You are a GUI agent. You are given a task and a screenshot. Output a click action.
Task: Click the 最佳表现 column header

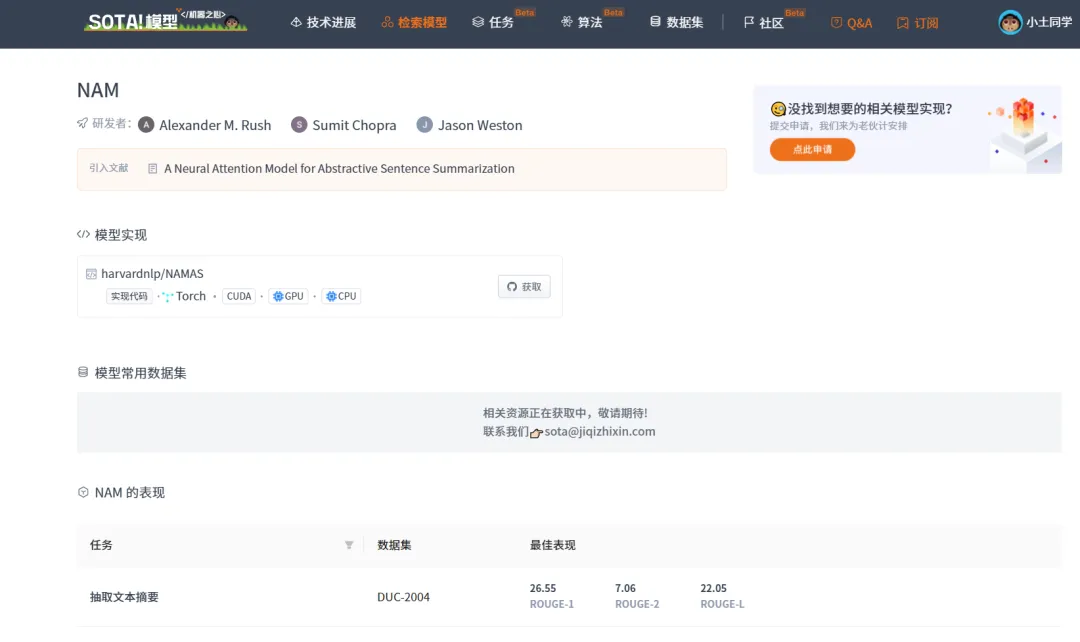552,545
